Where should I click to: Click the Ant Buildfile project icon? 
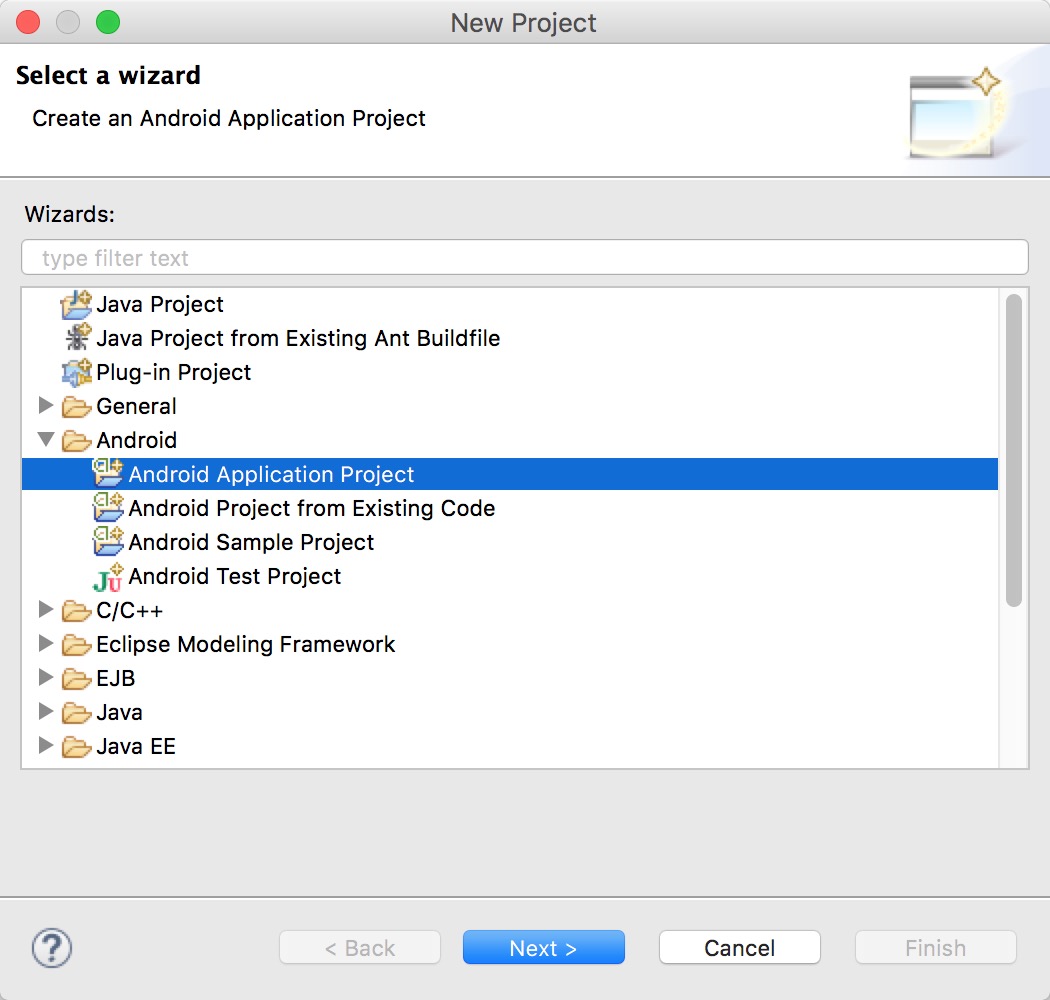[x=77, y=338]
